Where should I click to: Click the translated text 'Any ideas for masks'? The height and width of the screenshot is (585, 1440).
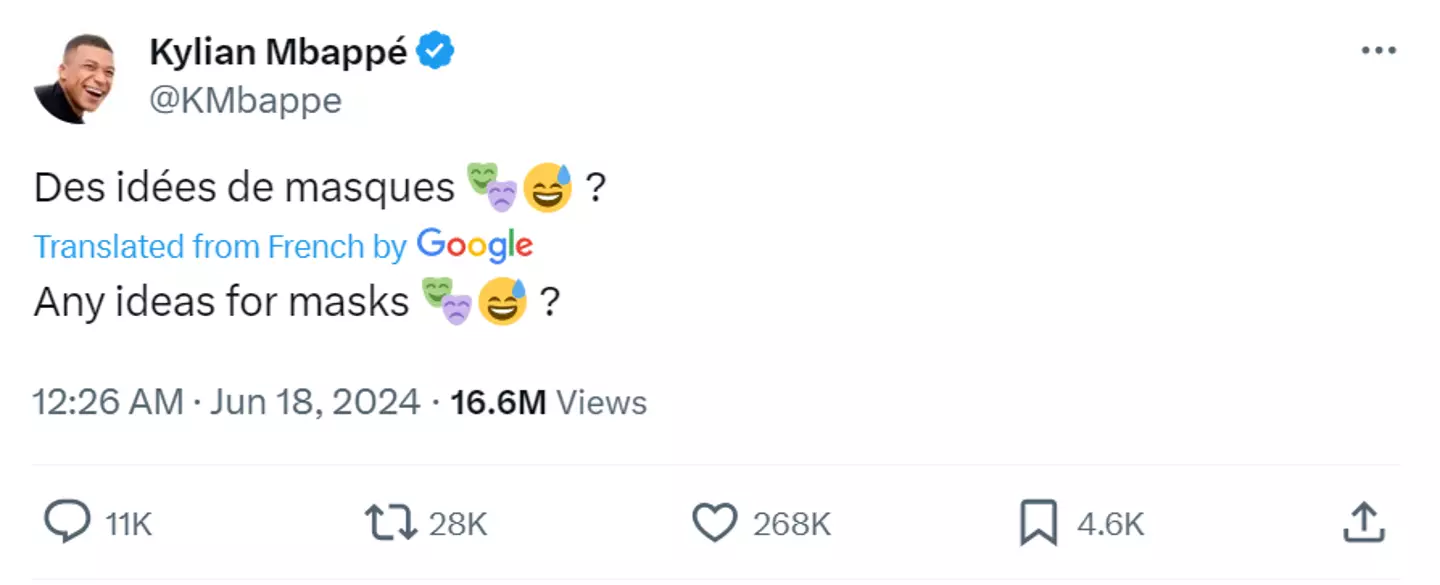[221, 302]
